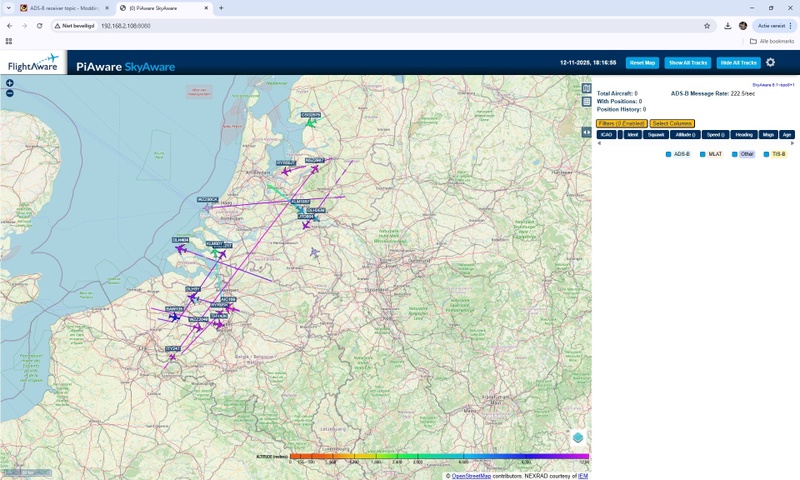The height and width of the screenshot is (480, 800).
Task: Click the FlightAware logo
Action: pyautogui.click(x=33, y=64)
